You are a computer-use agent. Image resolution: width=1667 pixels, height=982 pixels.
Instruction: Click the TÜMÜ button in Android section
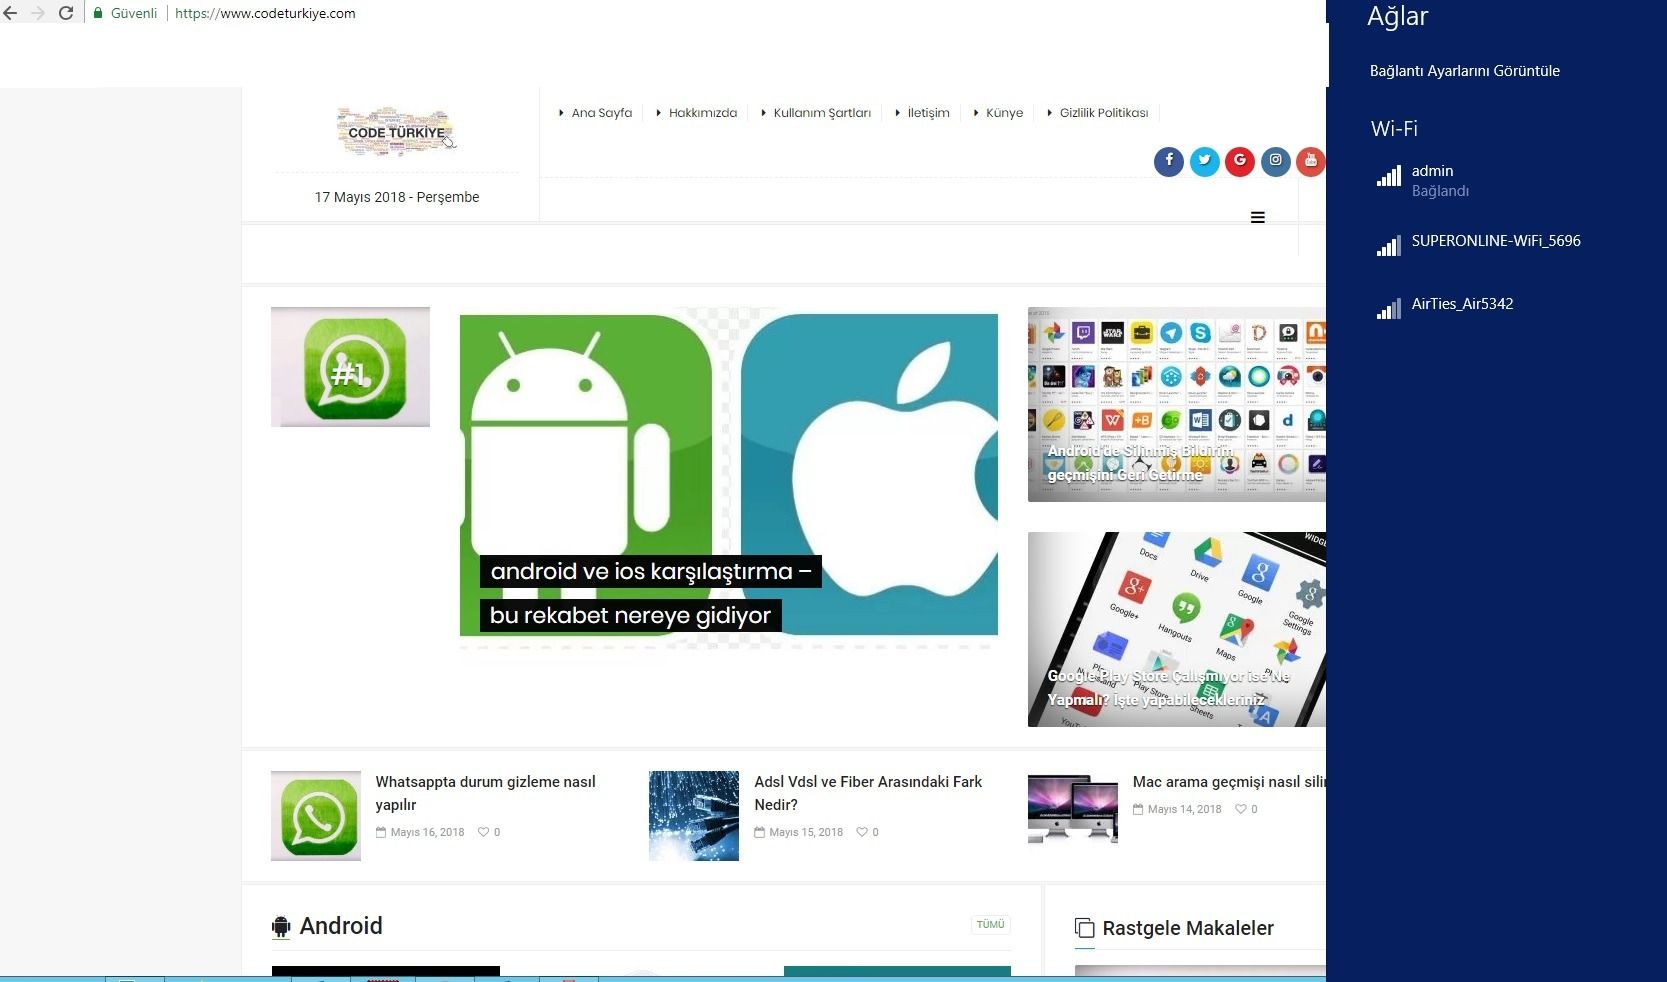coord(990,925)
